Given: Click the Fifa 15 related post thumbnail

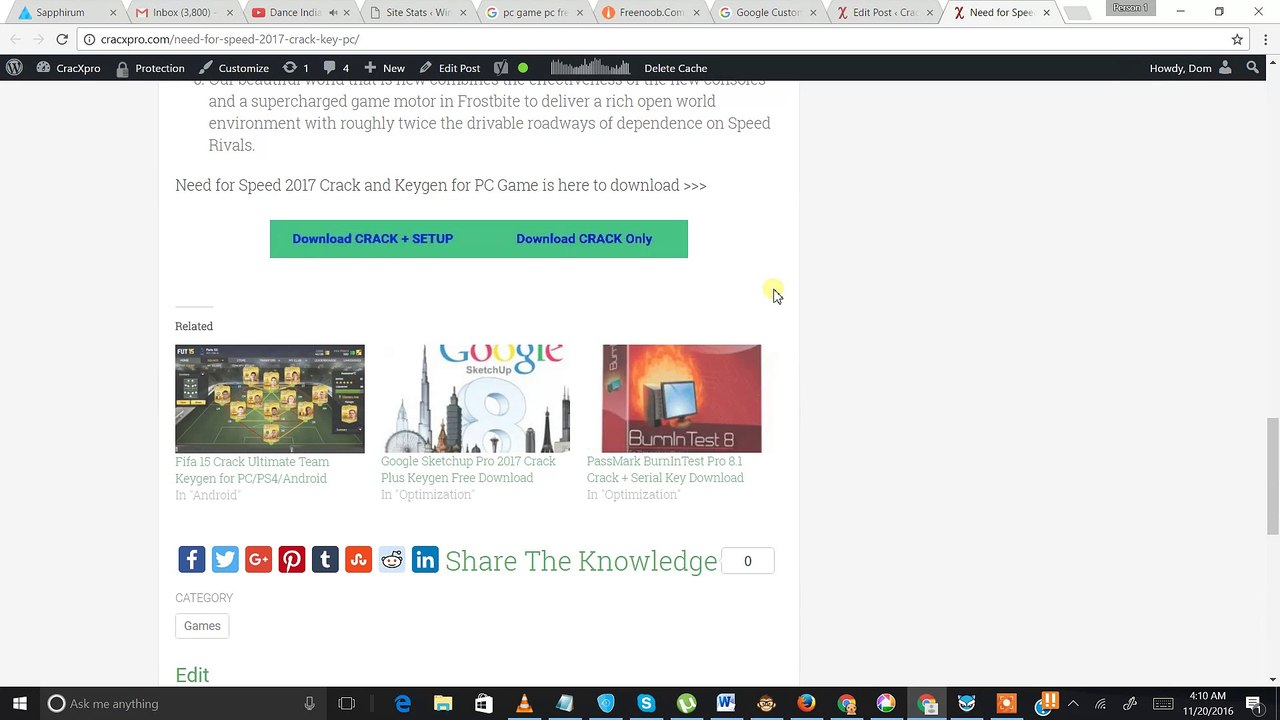Looking at the screenshot, I should [270, 399].
